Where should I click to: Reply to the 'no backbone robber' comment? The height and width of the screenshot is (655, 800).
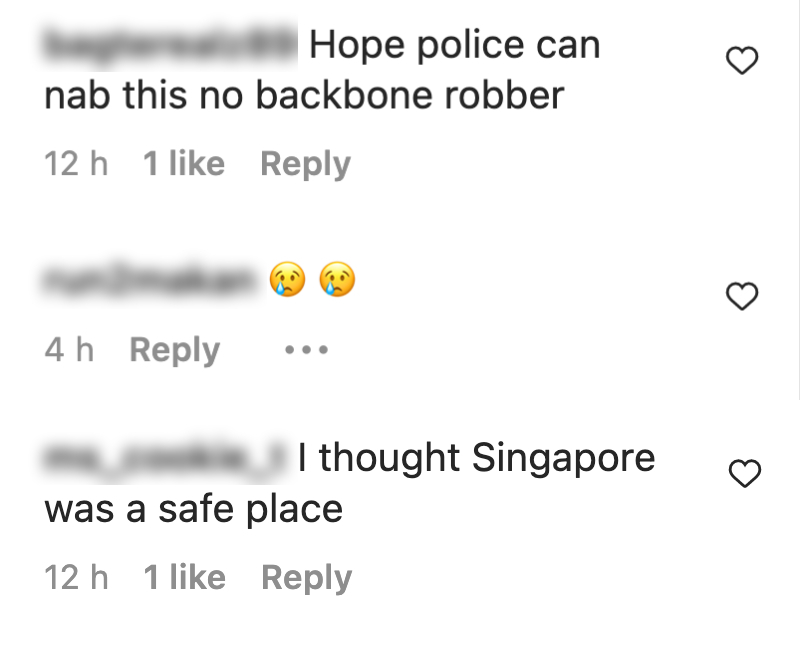(x=305, y=164)
